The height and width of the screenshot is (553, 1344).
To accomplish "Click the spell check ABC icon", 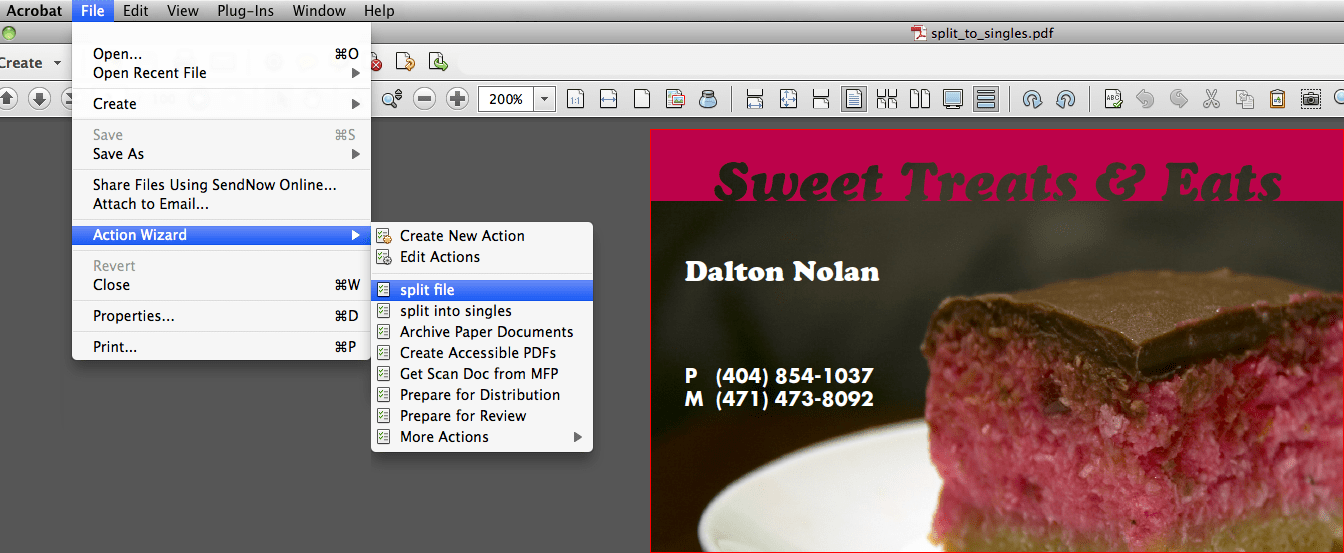I will click(x=1113, y=99).
